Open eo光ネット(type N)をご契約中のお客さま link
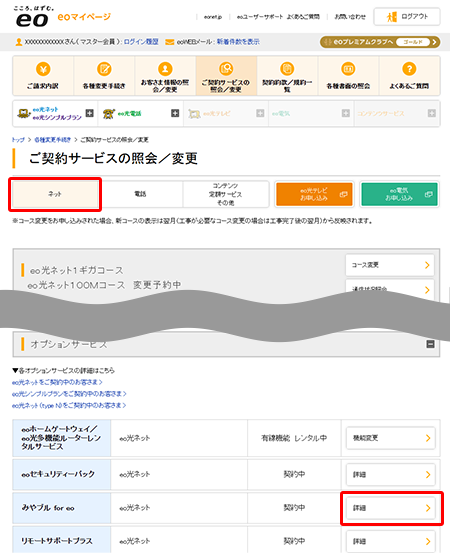Screen dimensions: 450x553 69,406
